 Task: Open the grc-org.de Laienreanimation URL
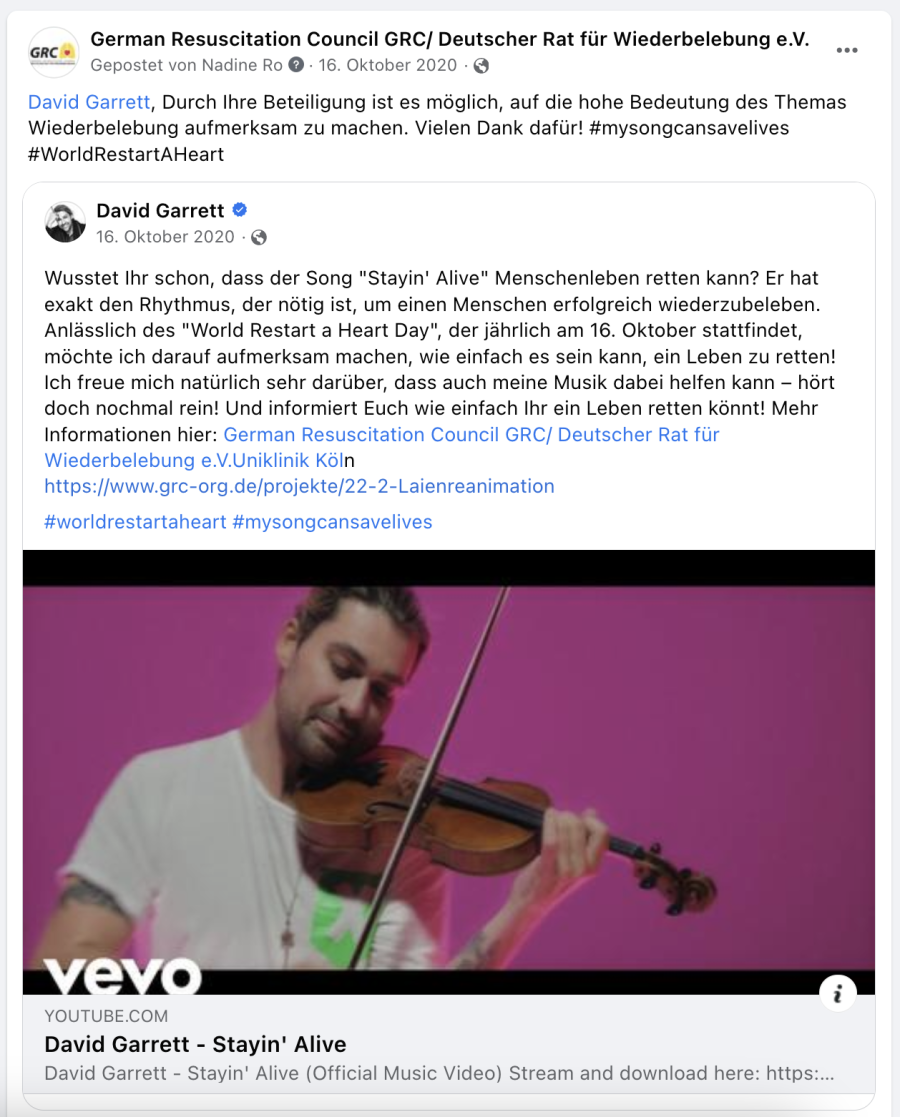pyautogui.click(x=299, y=487)
